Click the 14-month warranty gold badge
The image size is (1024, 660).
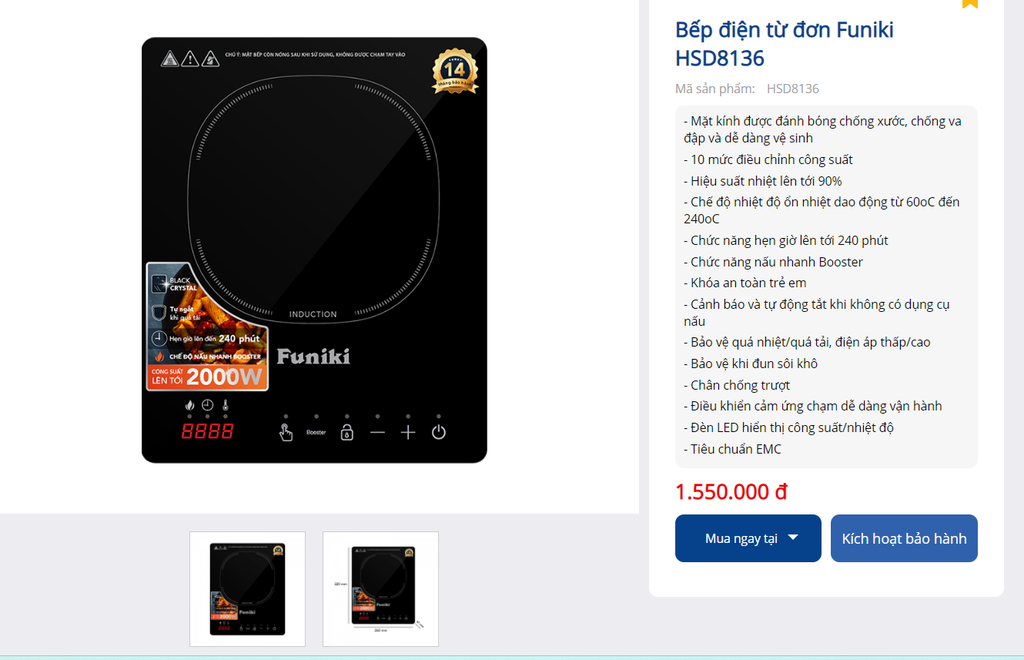tap(455, 71)
